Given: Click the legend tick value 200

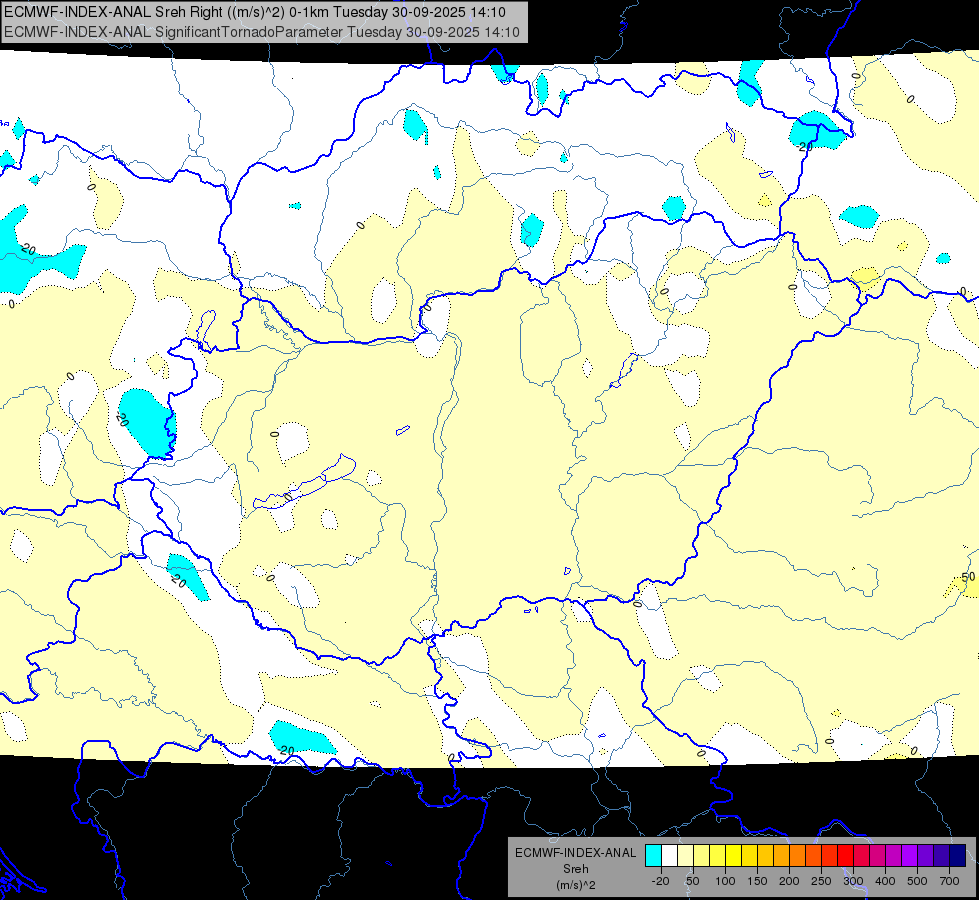Looking at the screenshot, I should coord(789,881).
